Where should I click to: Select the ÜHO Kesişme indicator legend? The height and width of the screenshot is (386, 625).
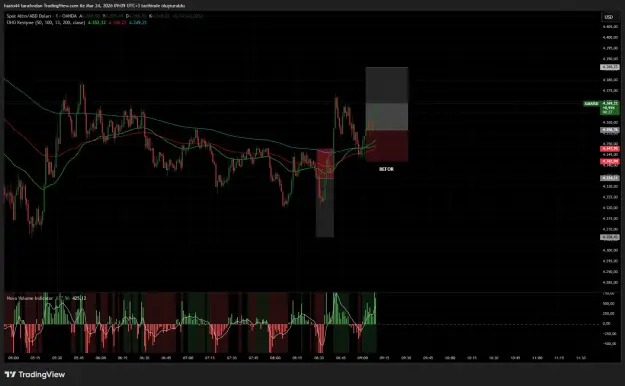46,23
